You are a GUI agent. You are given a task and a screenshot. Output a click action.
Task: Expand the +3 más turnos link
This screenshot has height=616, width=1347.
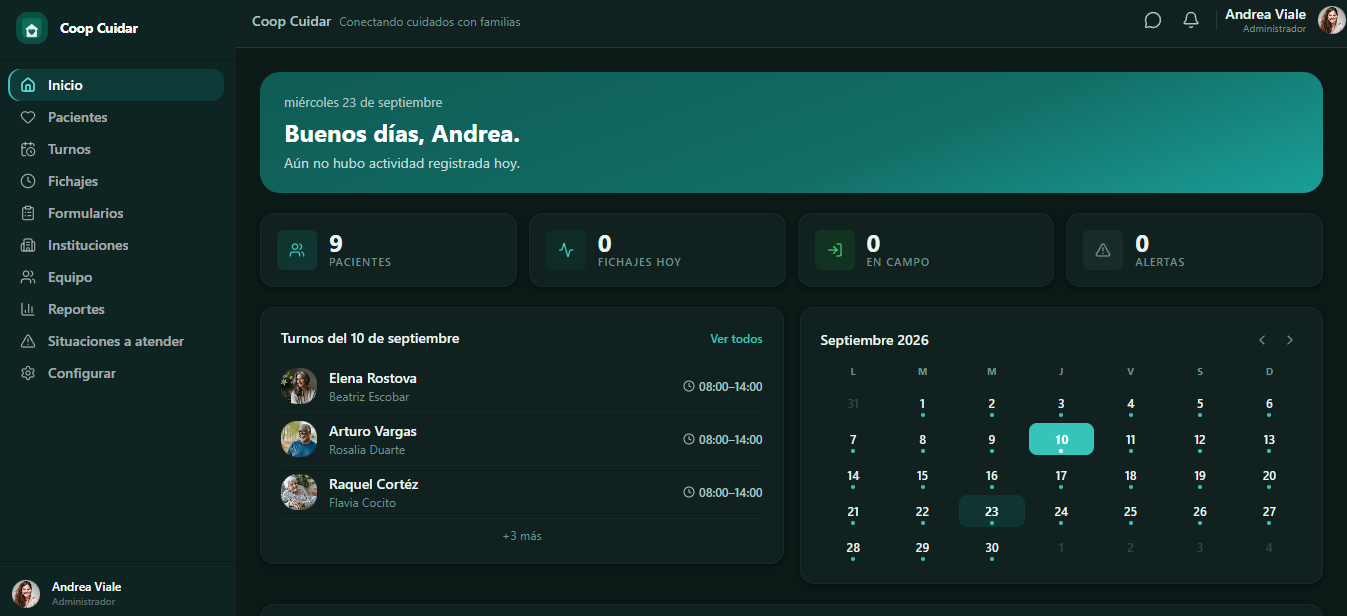coord(522,536)
